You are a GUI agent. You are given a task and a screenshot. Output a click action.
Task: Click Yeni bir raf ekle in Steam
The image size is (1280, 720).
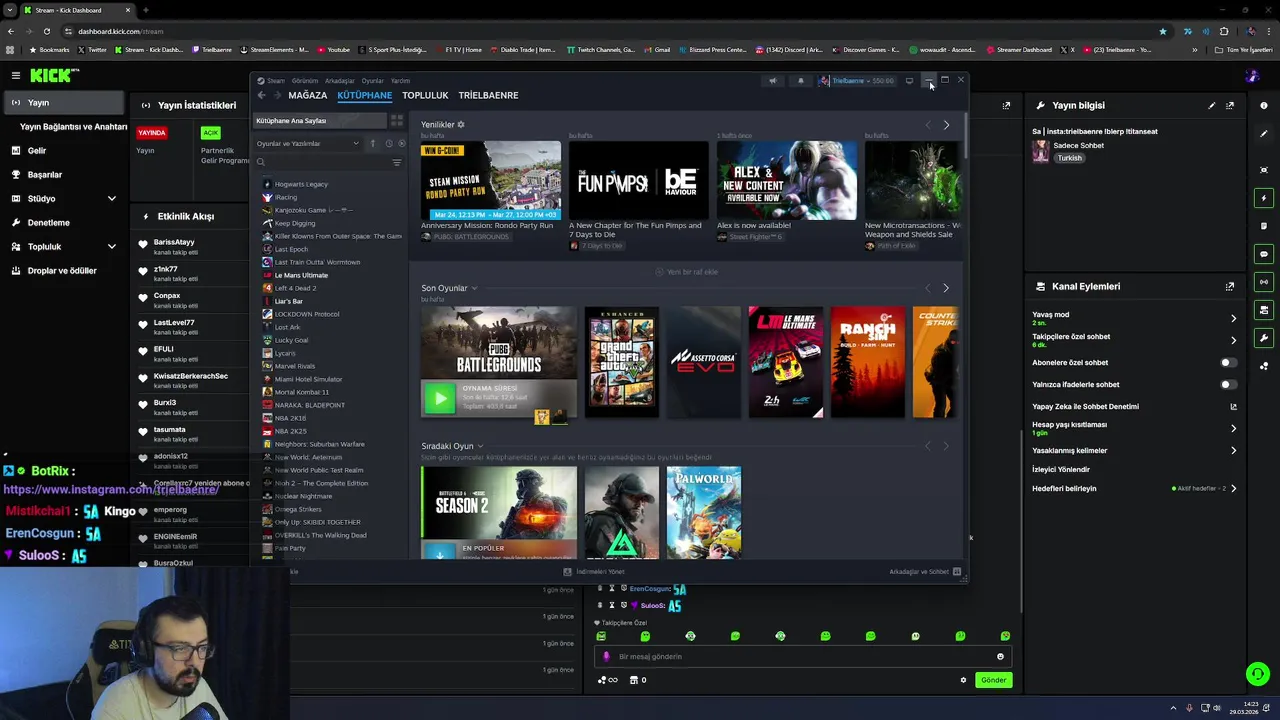pyautogui.click(x=687, y=272)
